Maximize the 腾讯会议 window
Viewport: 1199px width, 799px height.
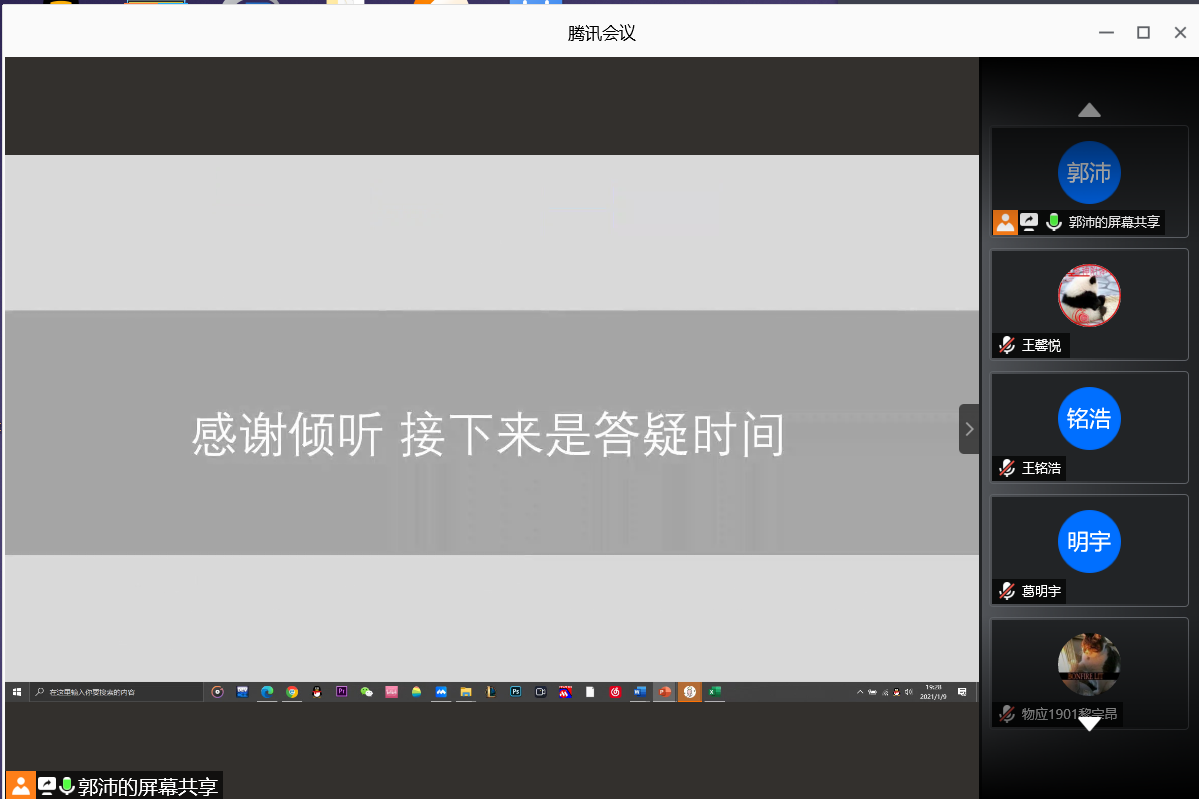(x=1143, y=33)
